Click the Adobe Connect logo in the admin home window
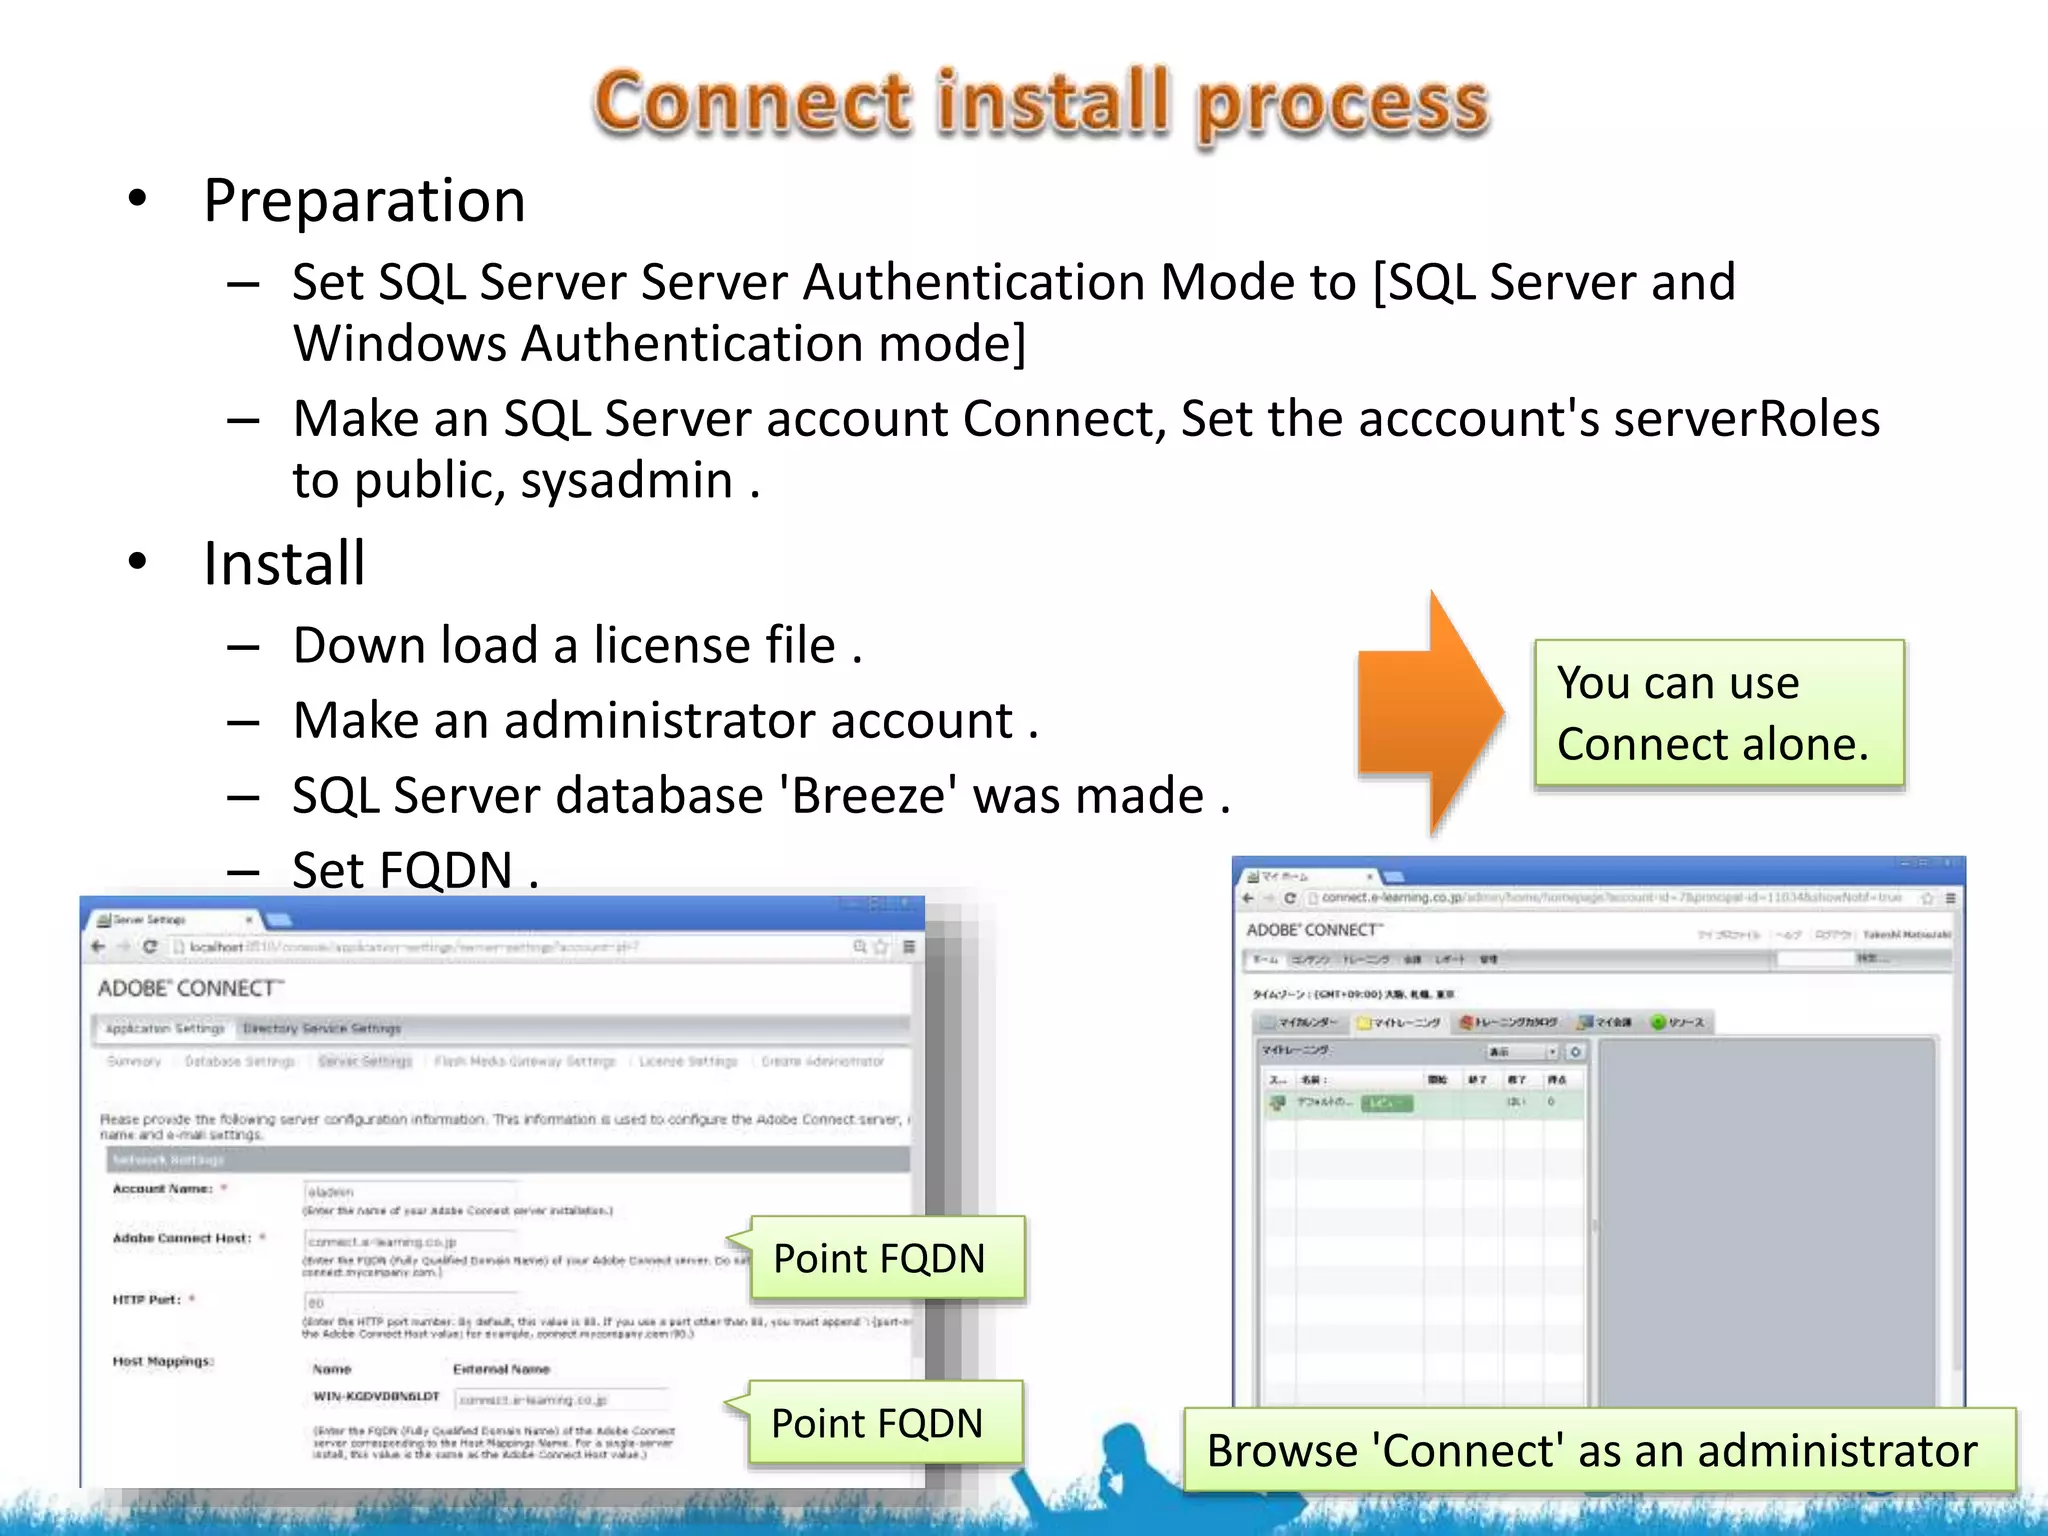Viewport: 2048px width, 1536px height. point(1314,930)
